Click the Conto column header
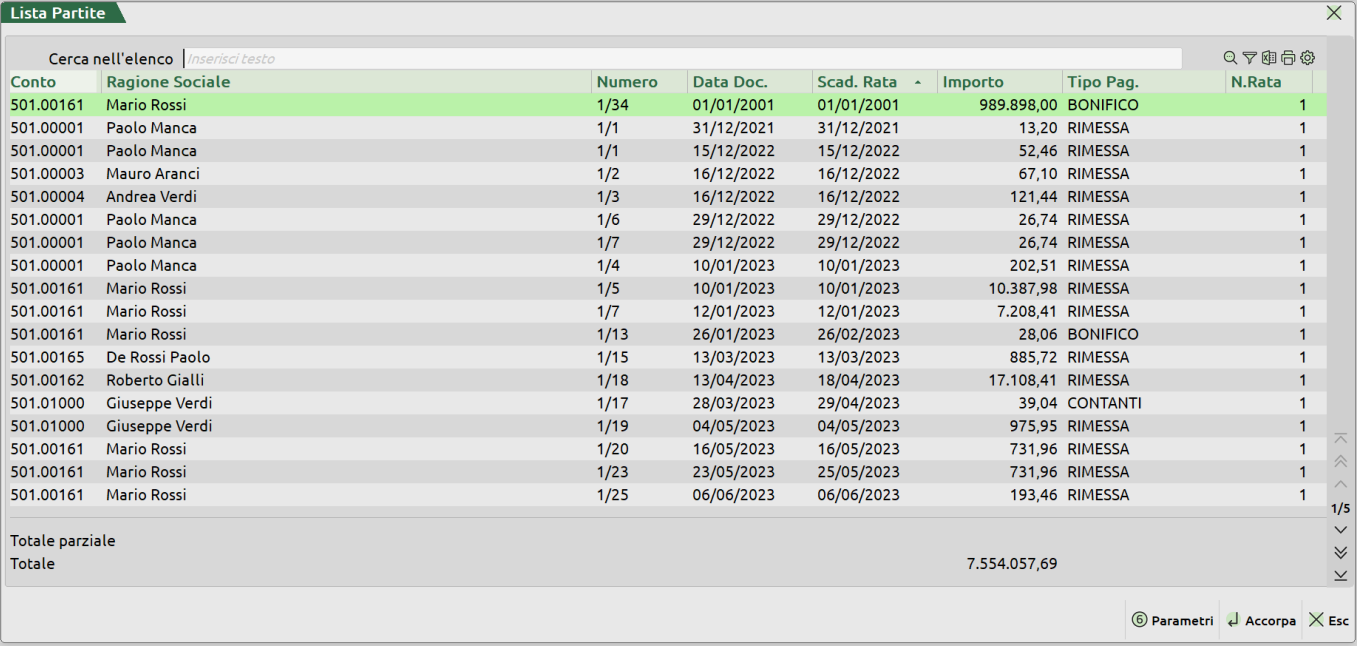1357x648 pixels. point(34,82)
